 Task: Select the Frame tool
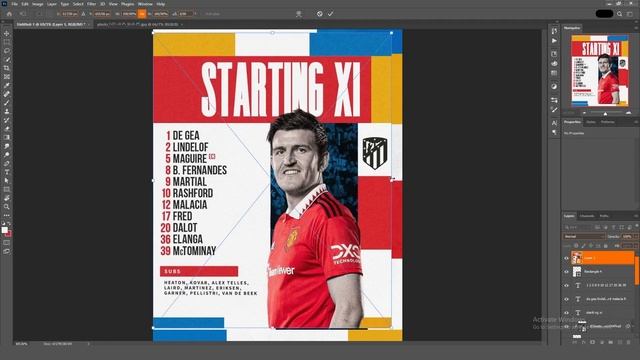point(7,77)
